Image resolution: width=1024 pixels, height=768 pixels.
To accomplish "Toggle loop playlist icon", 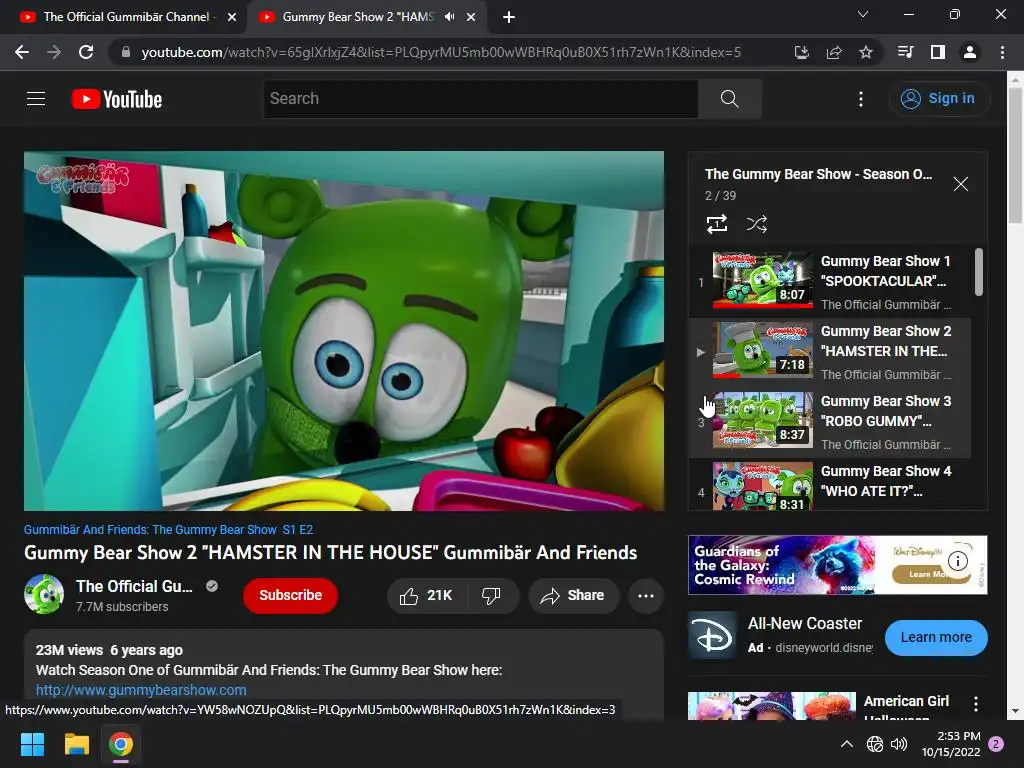I will (717, 224).
